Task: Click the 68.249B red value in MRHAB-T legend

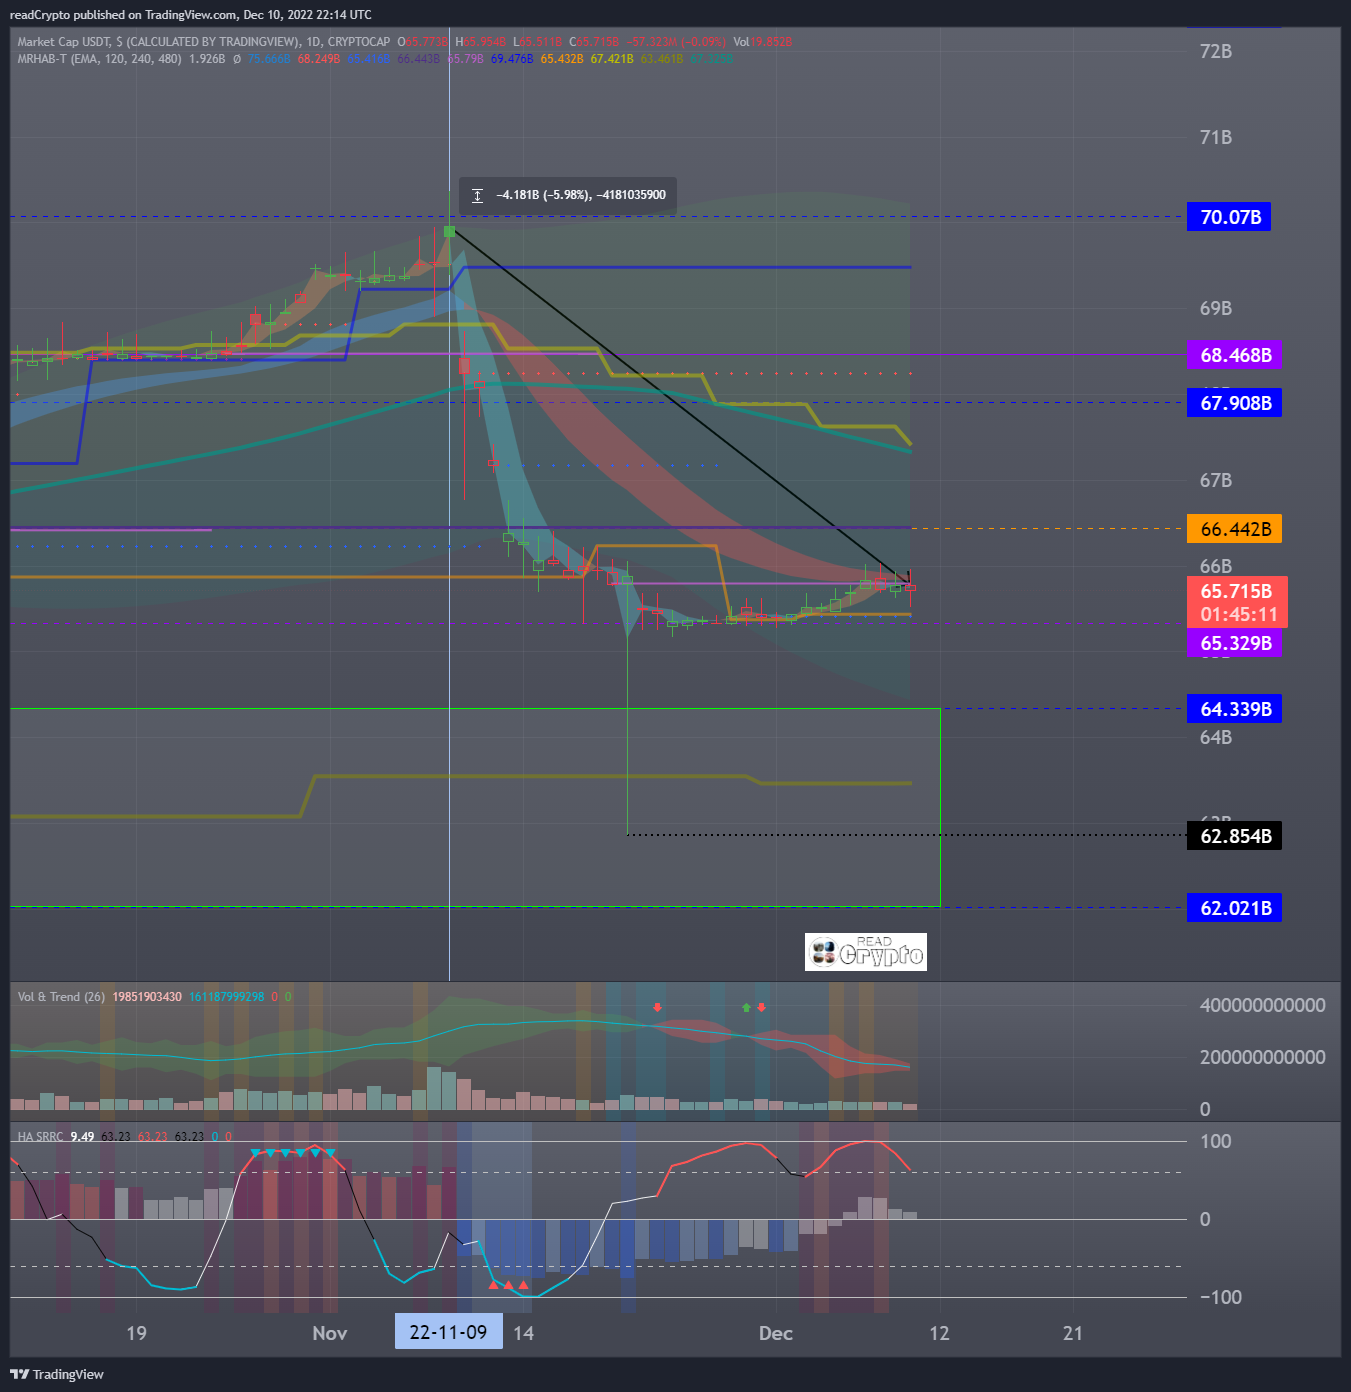Action: click(319, 59)
